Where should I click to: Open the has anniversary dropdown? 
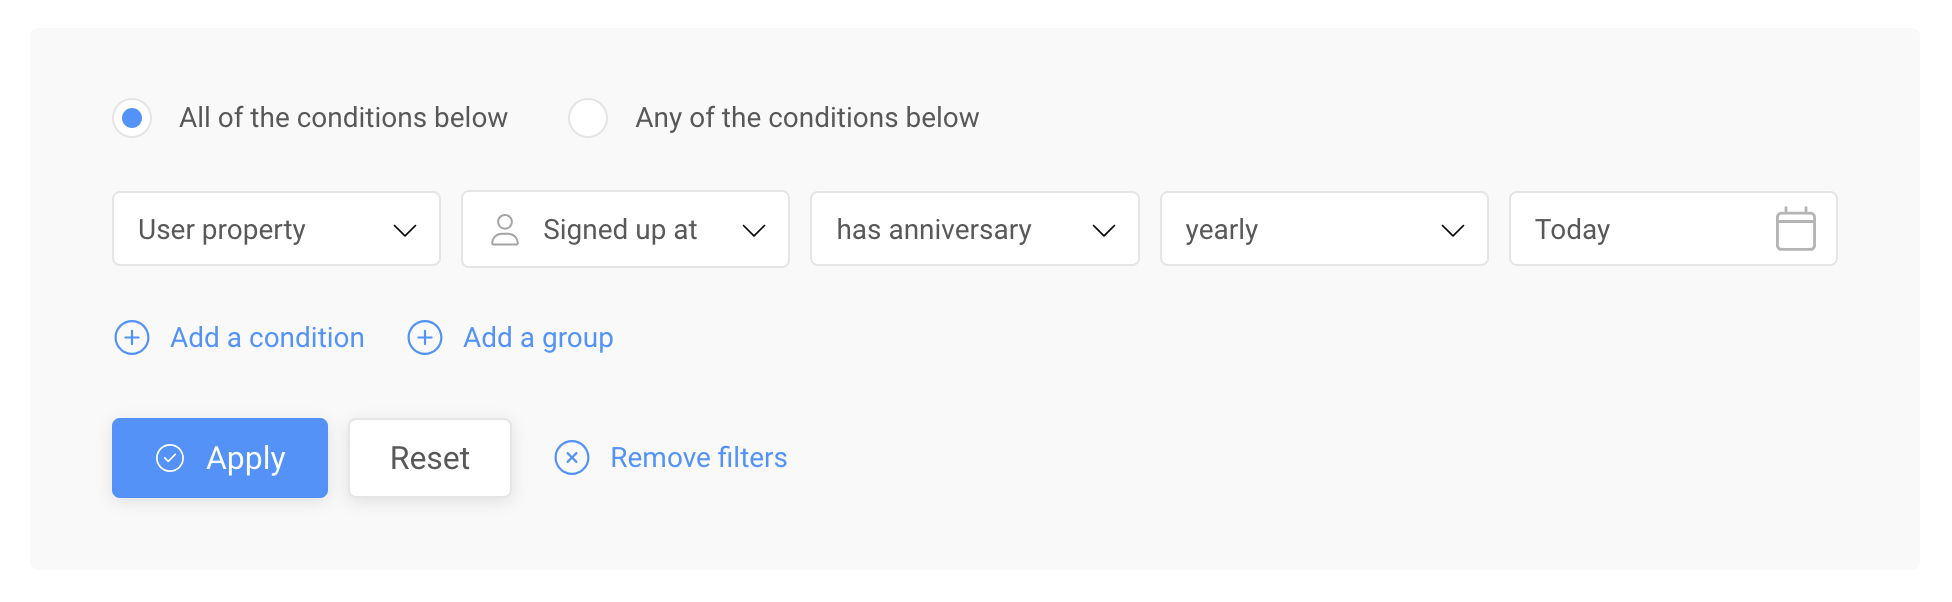tap(974, 229)
